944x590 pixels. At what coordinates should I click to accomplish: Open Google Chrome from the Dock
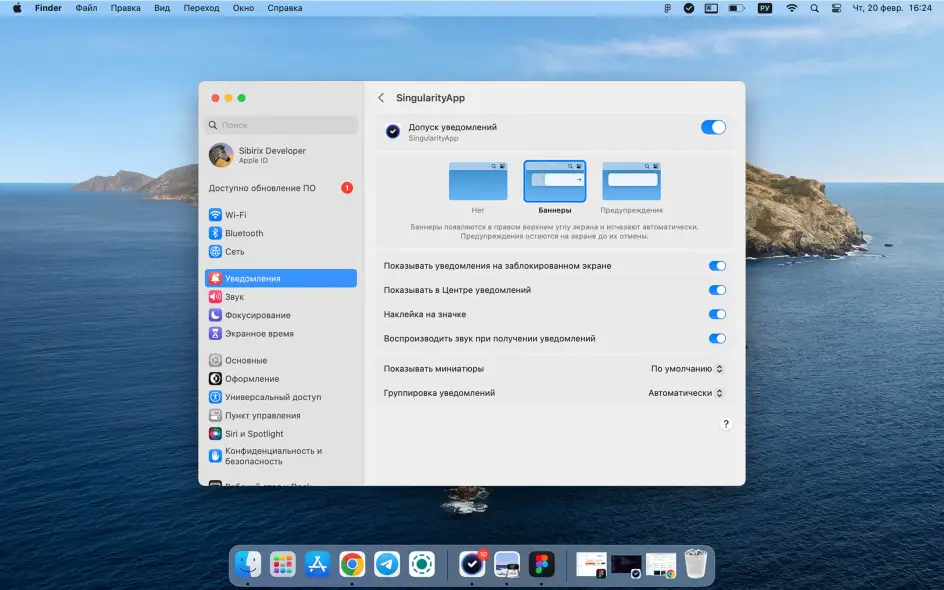[352, 564]
